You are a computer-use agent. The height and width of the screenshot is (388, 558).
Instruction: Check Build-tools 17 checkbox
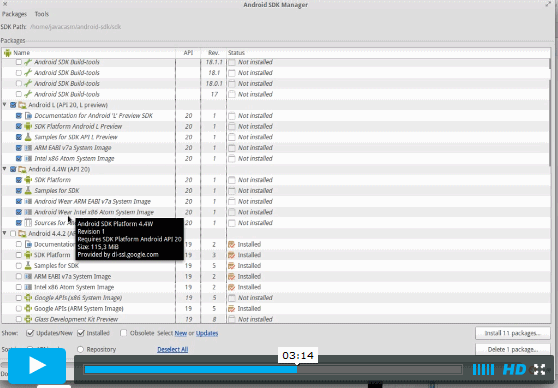pyautogui.click(x=19, y=94)
